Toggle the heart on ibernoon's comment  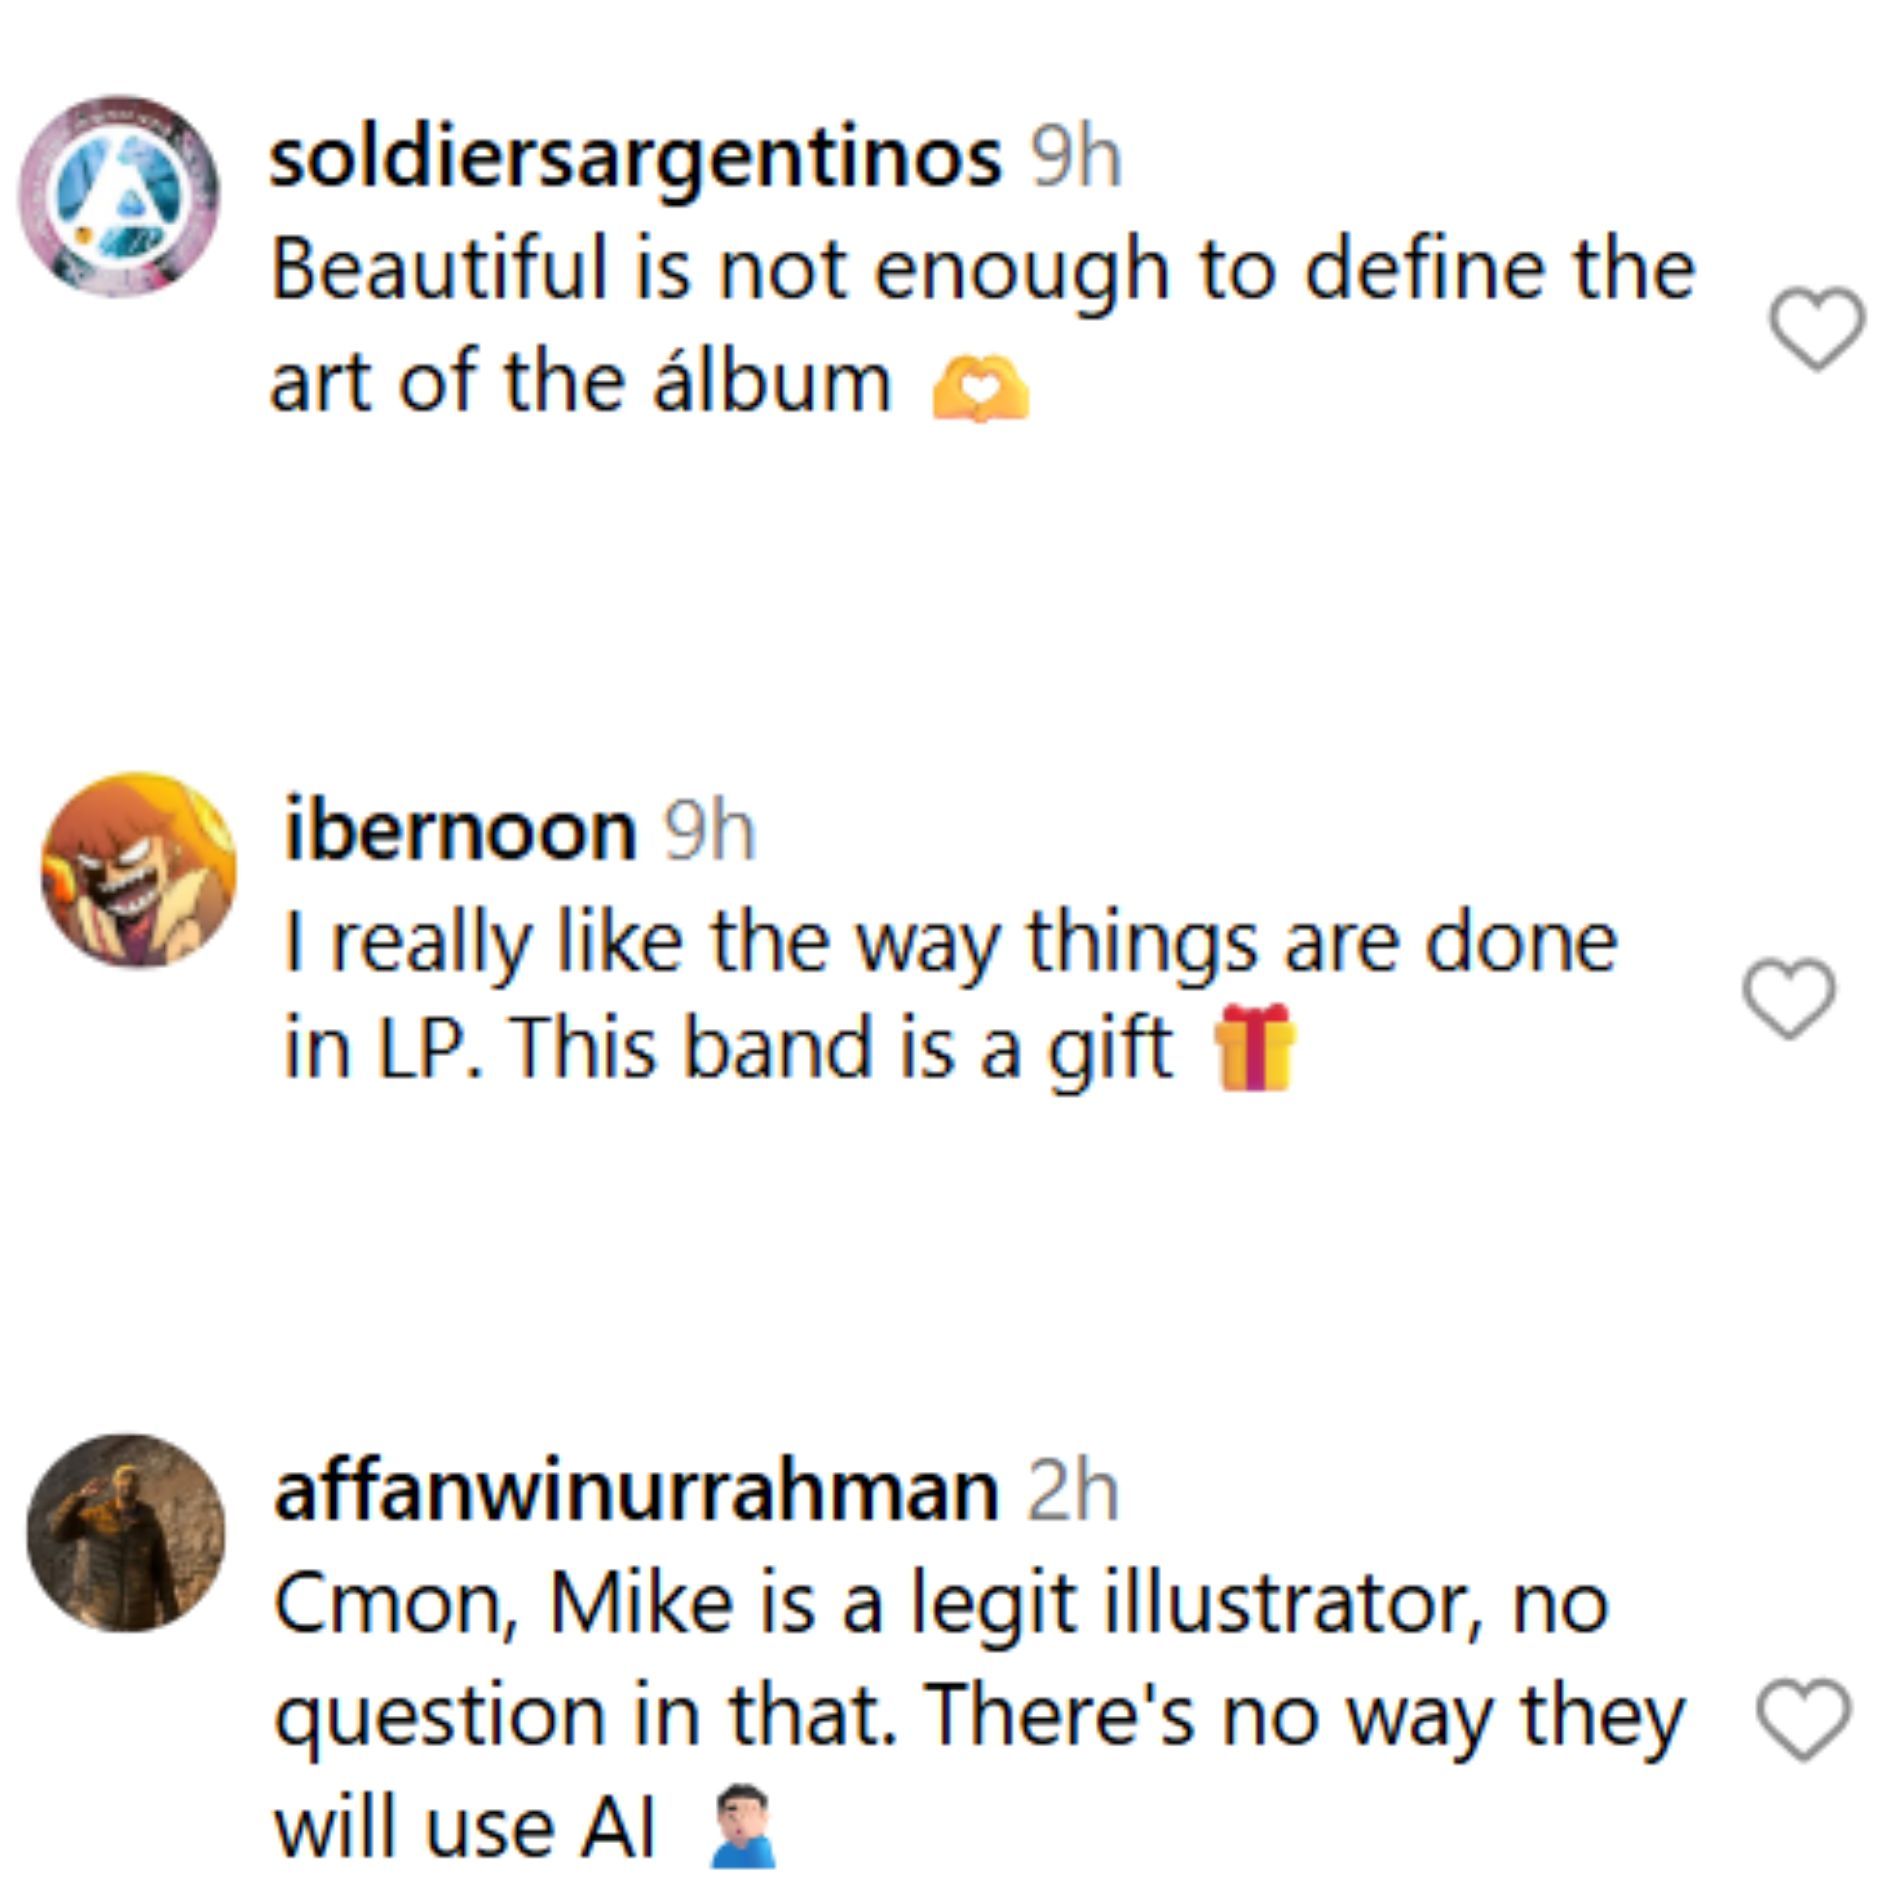pos(1788,997)
